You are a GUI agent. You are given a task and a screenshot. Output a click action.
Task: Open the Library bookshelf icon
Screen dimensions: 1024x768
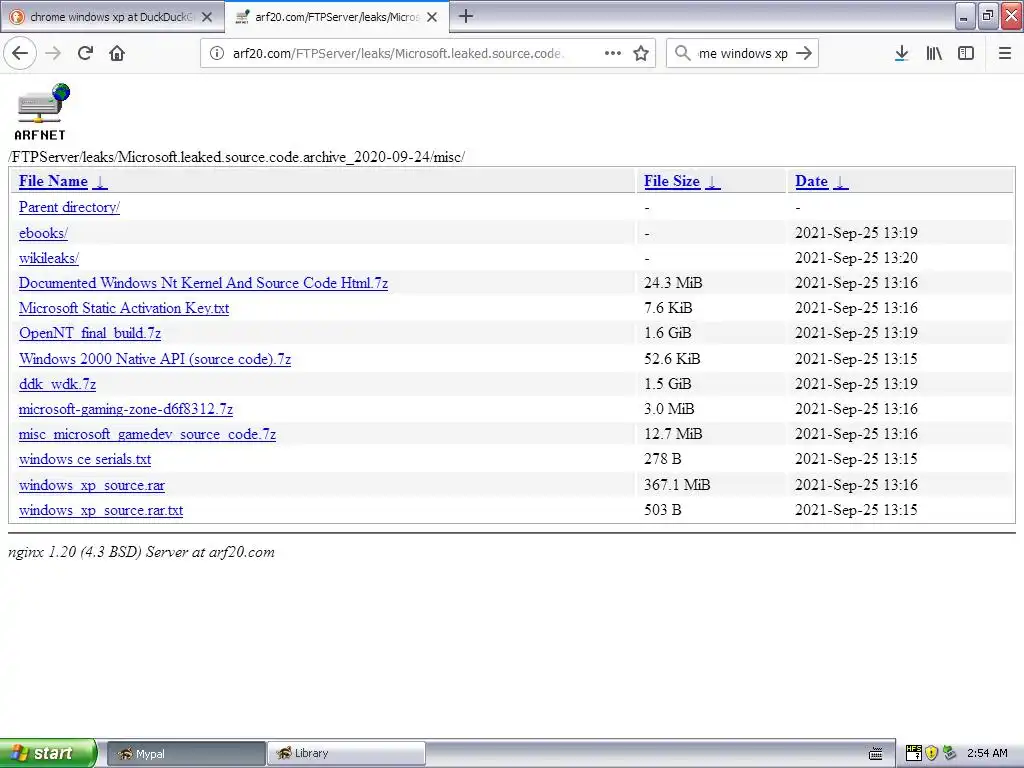click(x=934, y=53)
